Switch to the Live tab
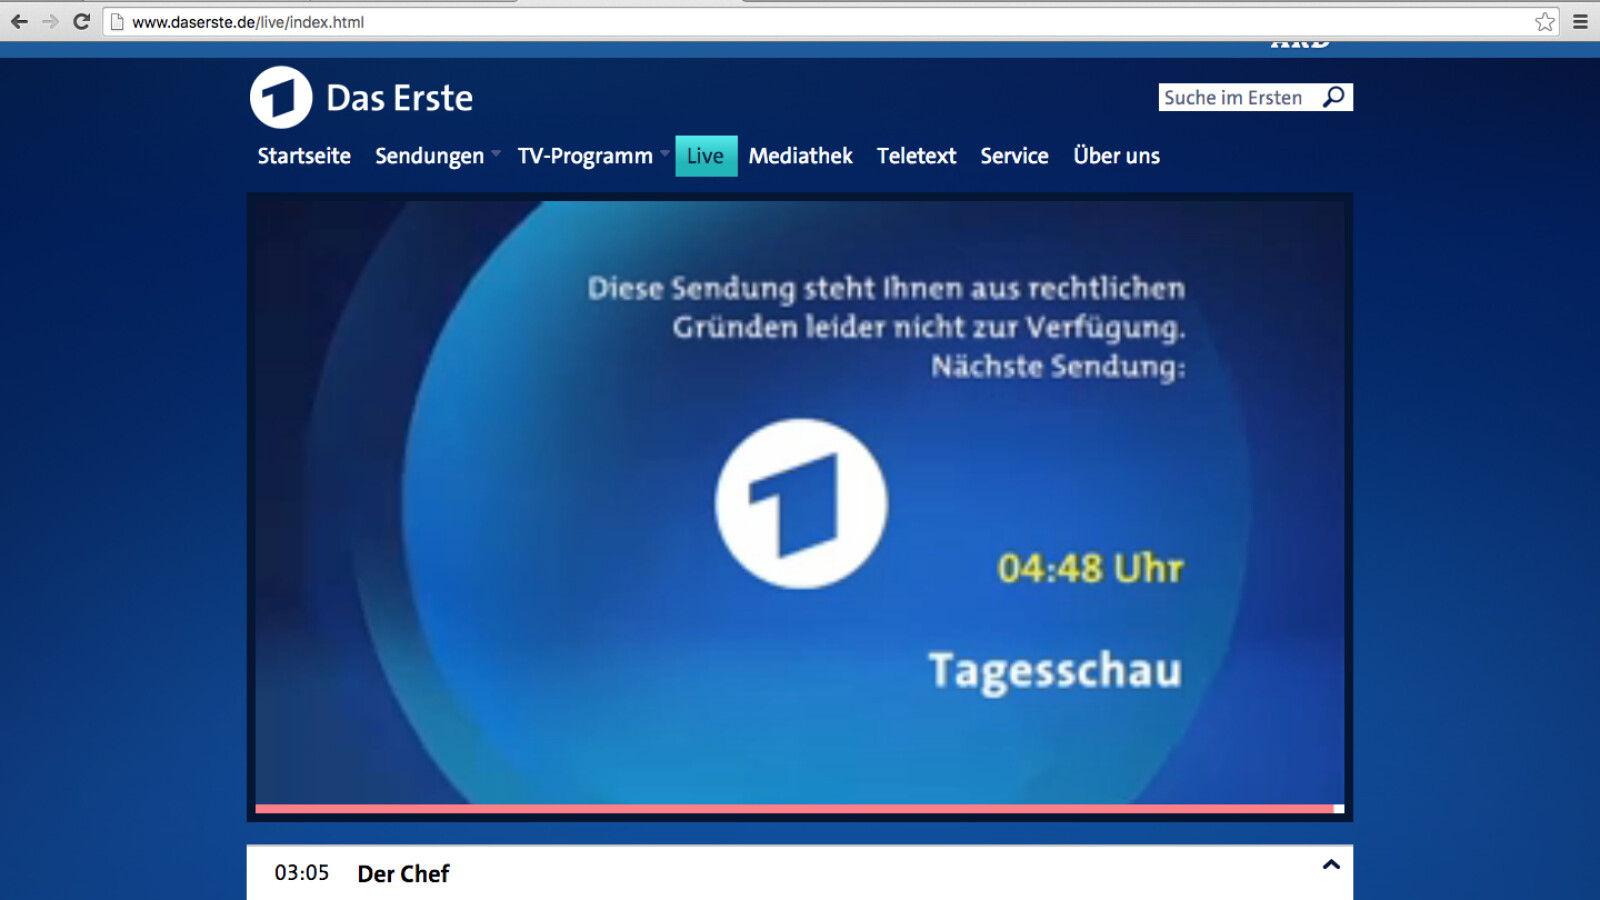 [706, 156]
